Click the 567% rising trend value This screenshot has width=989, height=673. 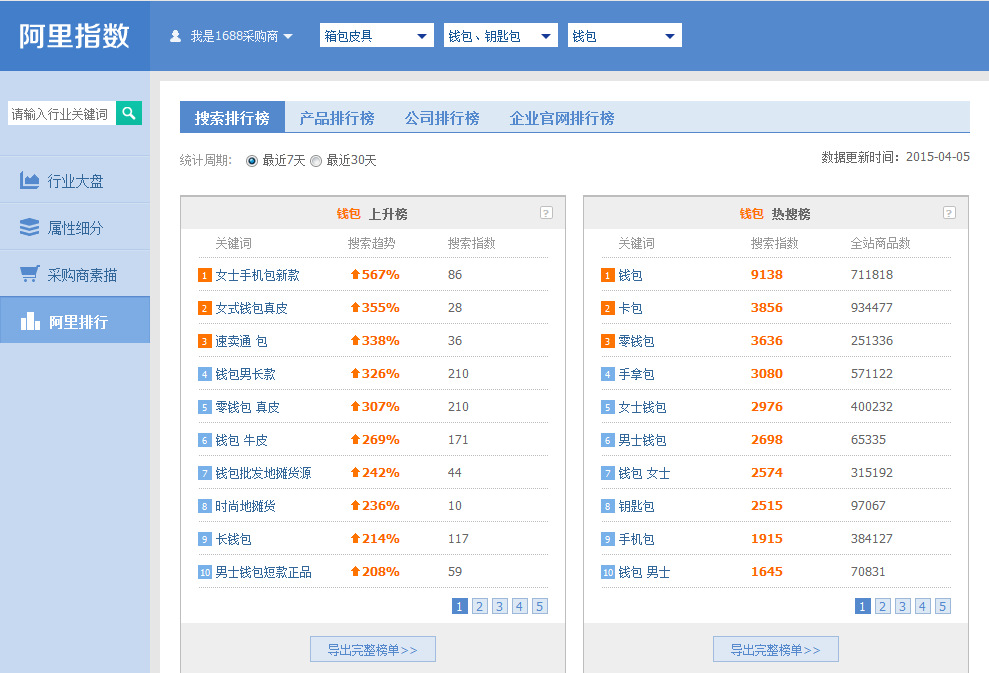(375, 274)
